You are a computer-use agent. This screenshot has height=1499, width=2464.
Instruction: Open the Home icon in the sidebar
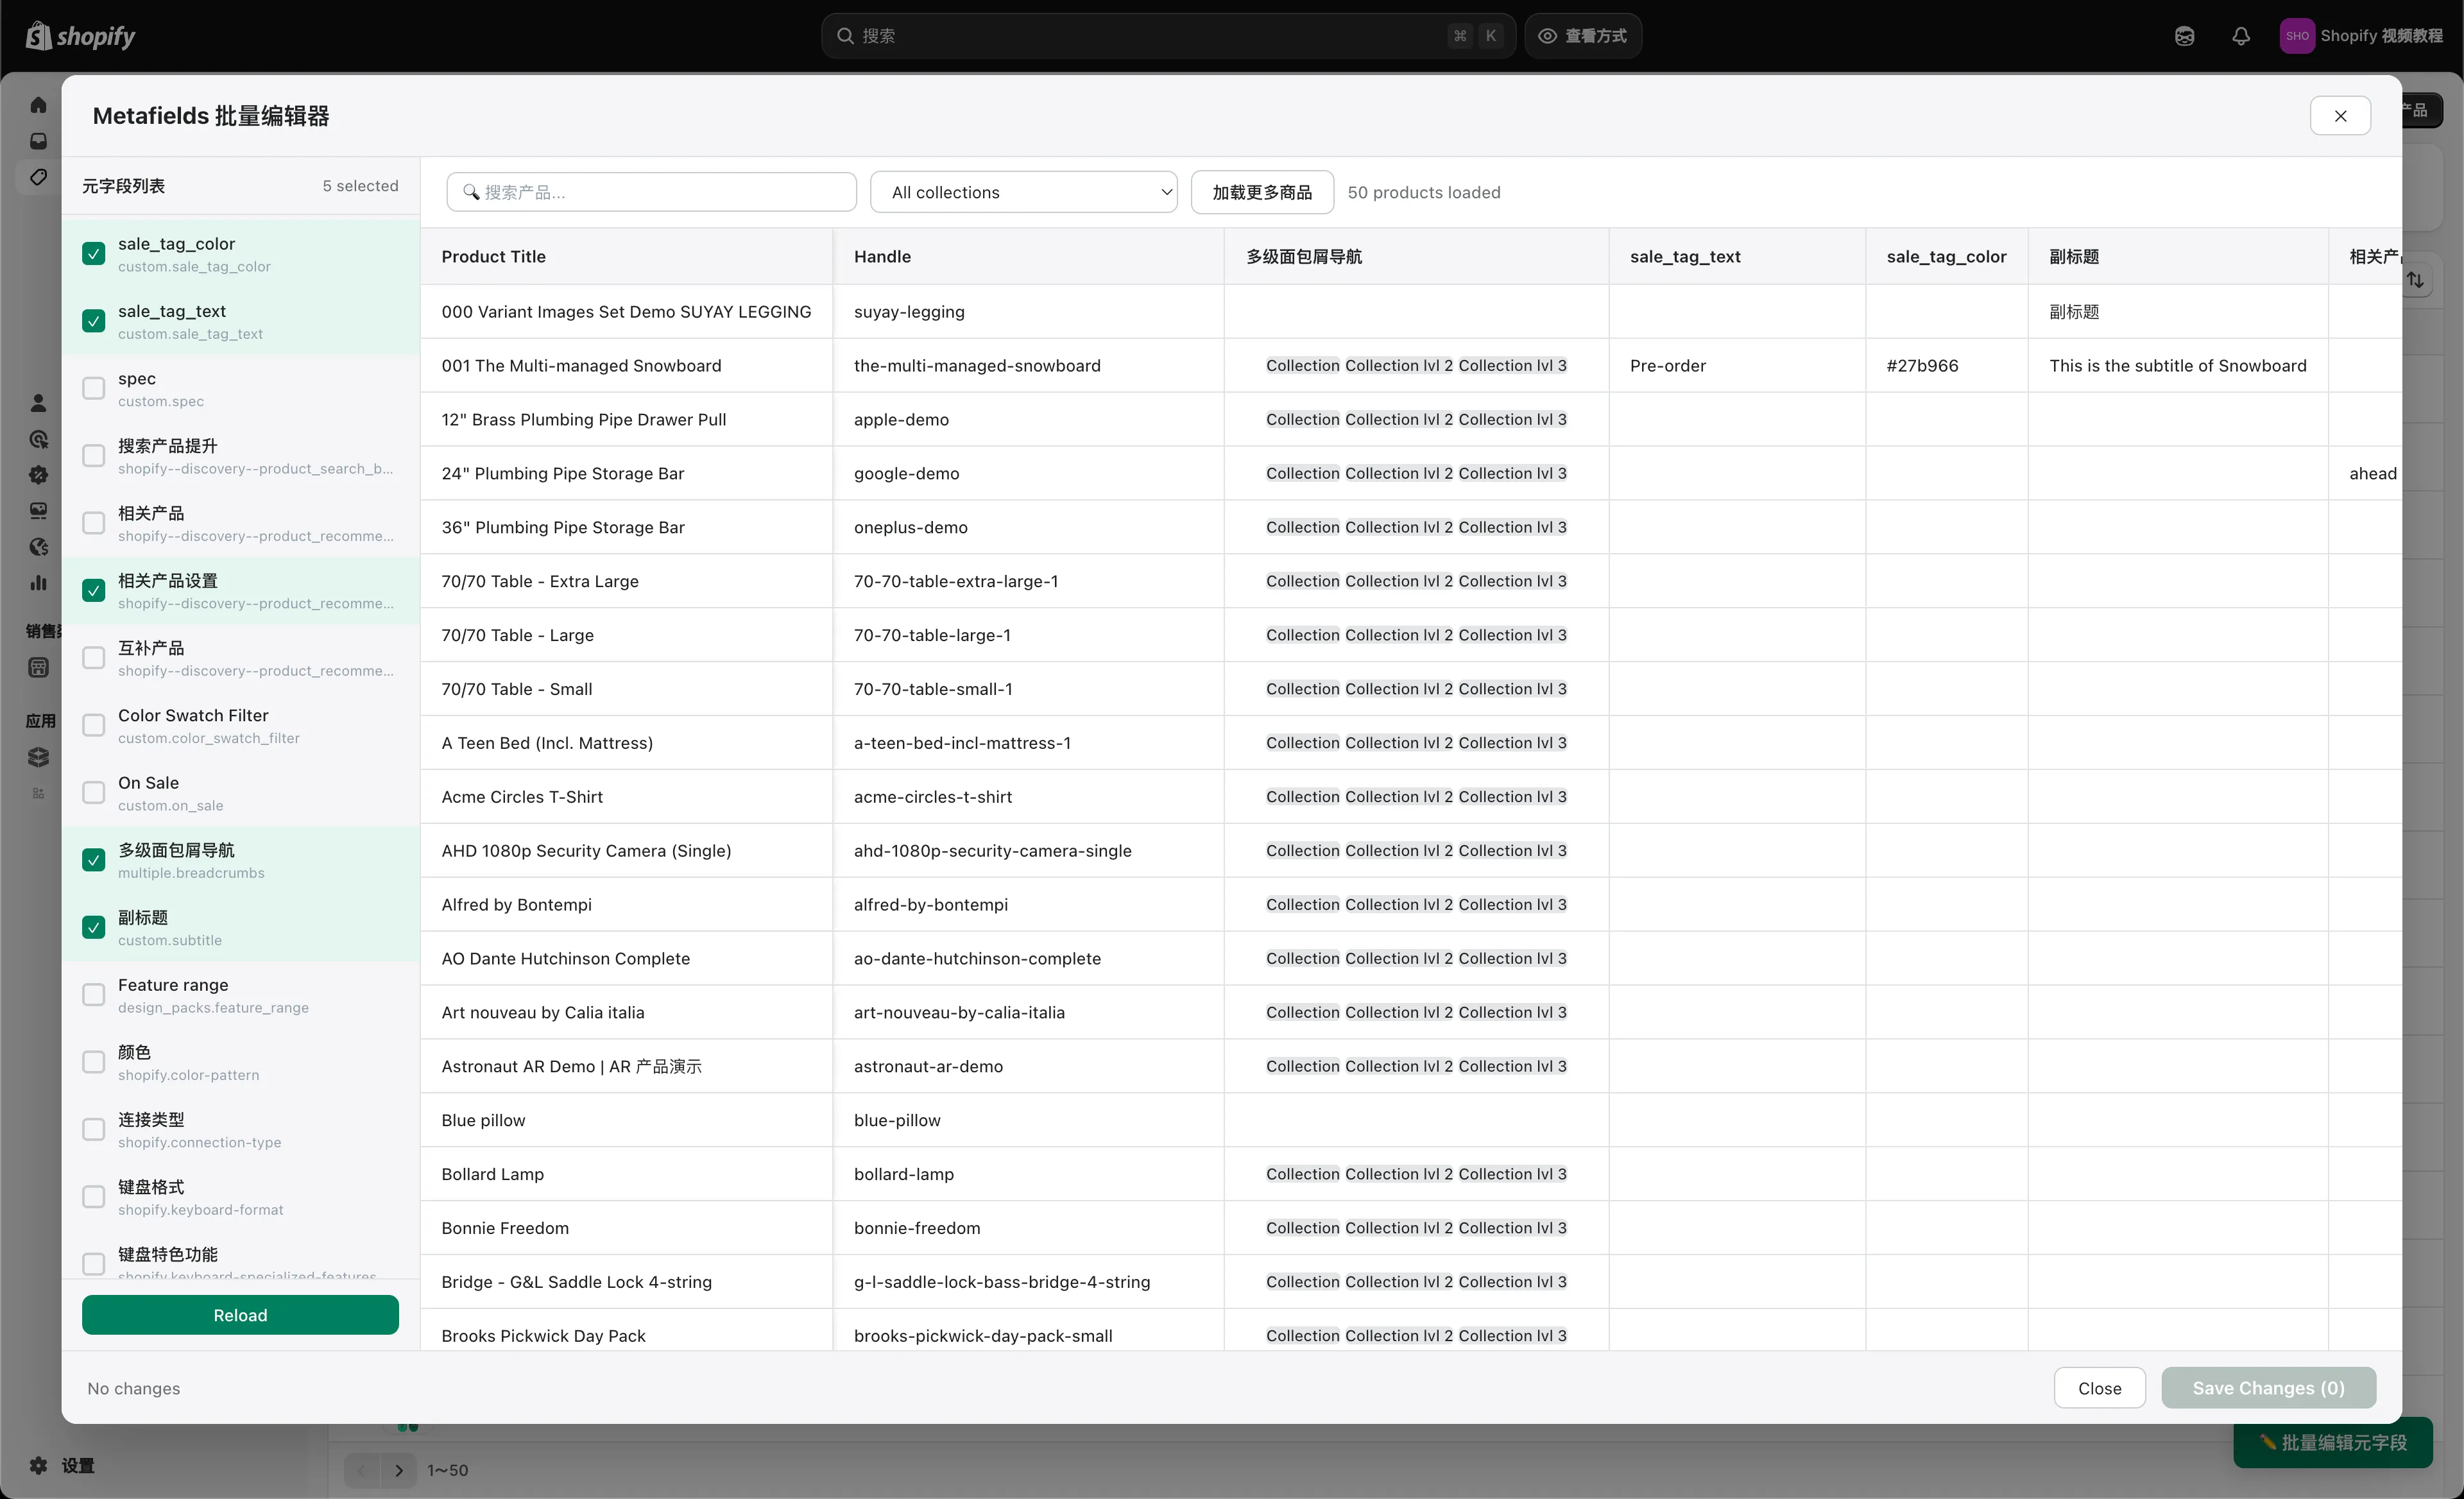click(x=38, y=104)
